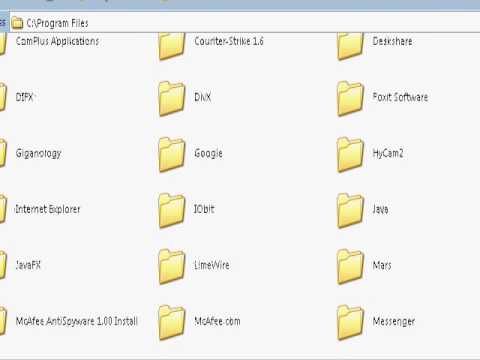Click the folder icon in the address bar
The width and height of the screenshot is (480, 360).
pyautogui.click(x=17, y=23)
